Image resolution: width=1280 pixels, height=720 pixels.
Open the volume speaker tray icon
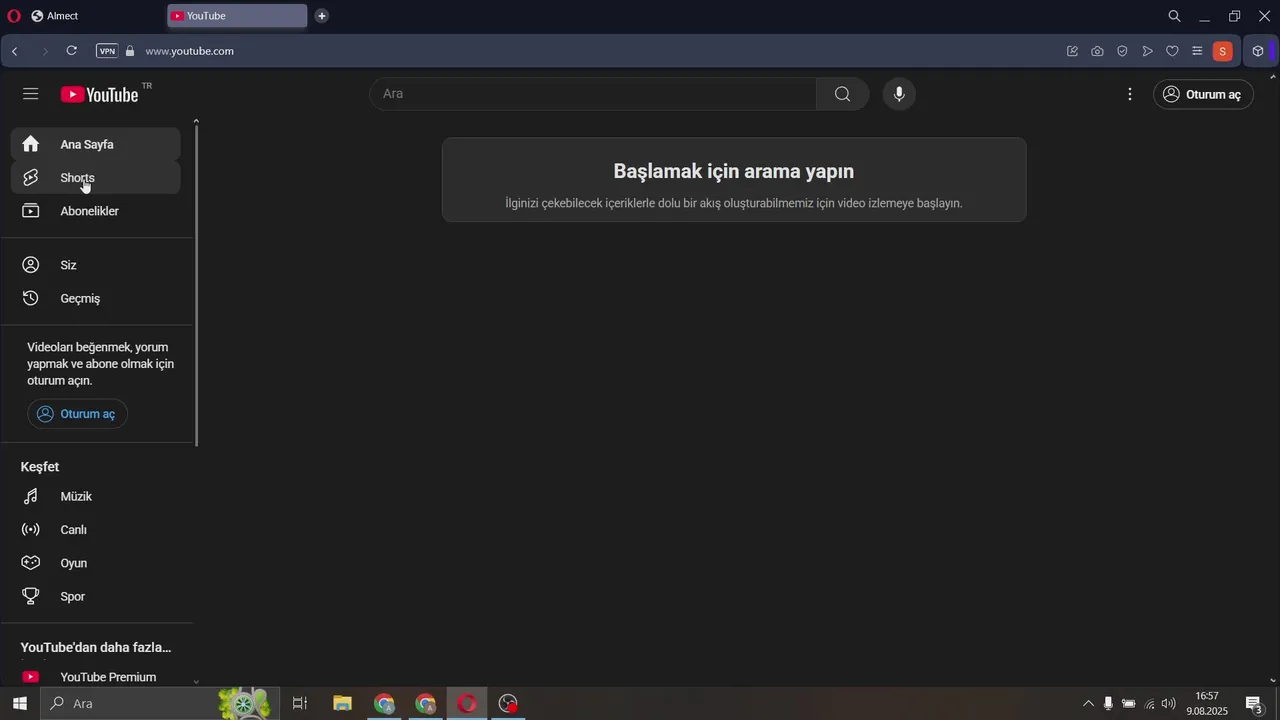click(x=1168, y=704)
